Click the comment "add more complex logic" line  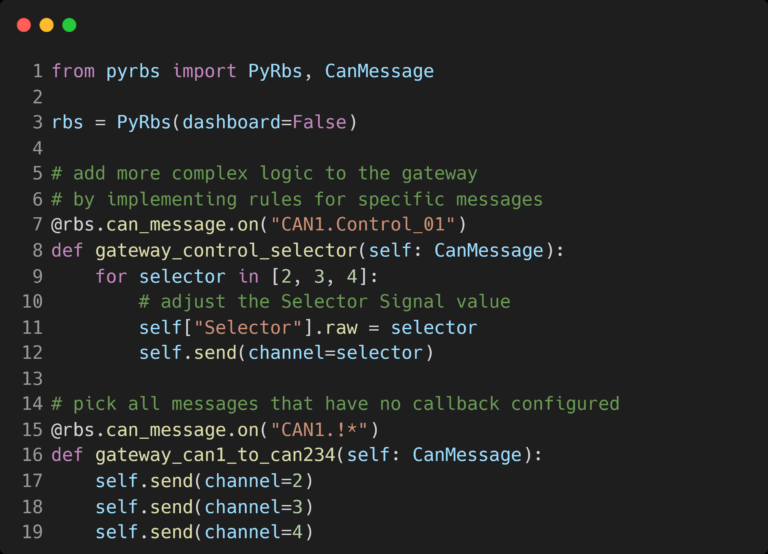pyautogui.click(x=265, y=174)
